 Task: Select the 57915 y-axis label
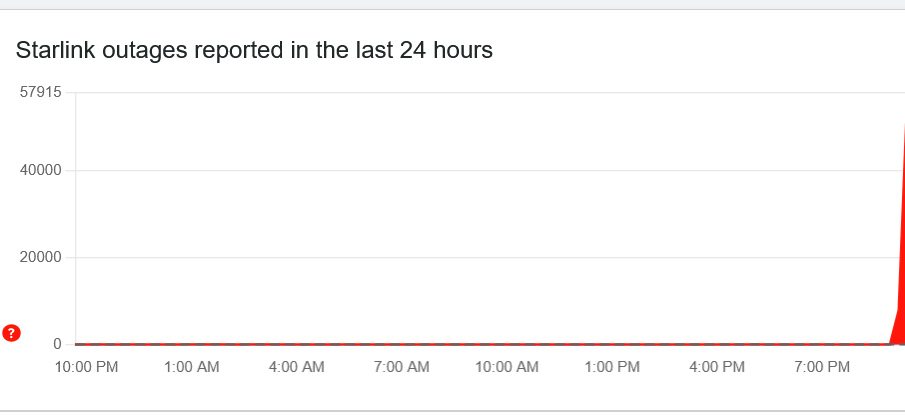point(40,92)
